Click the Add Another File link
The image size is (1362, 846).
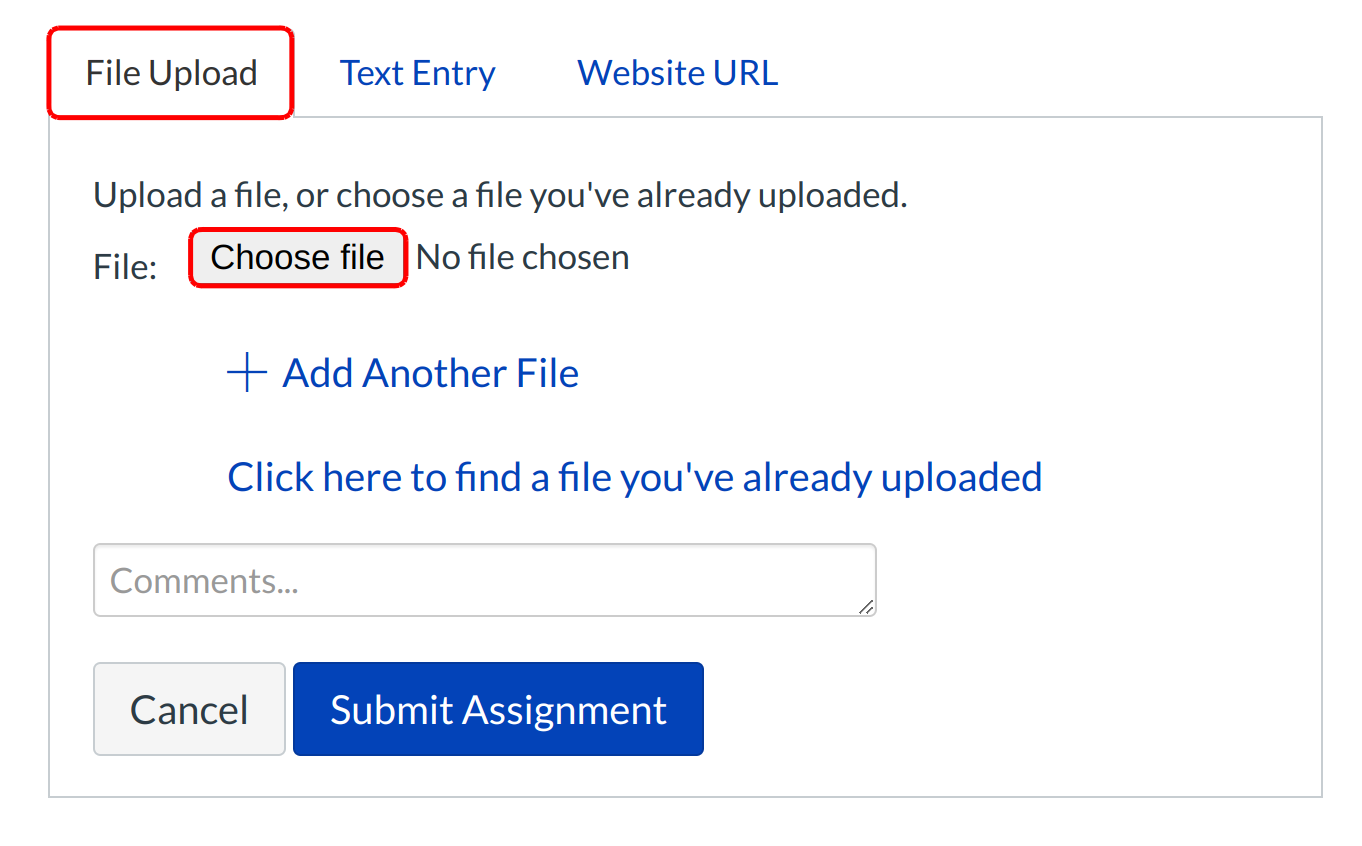(x=430, y=374)
